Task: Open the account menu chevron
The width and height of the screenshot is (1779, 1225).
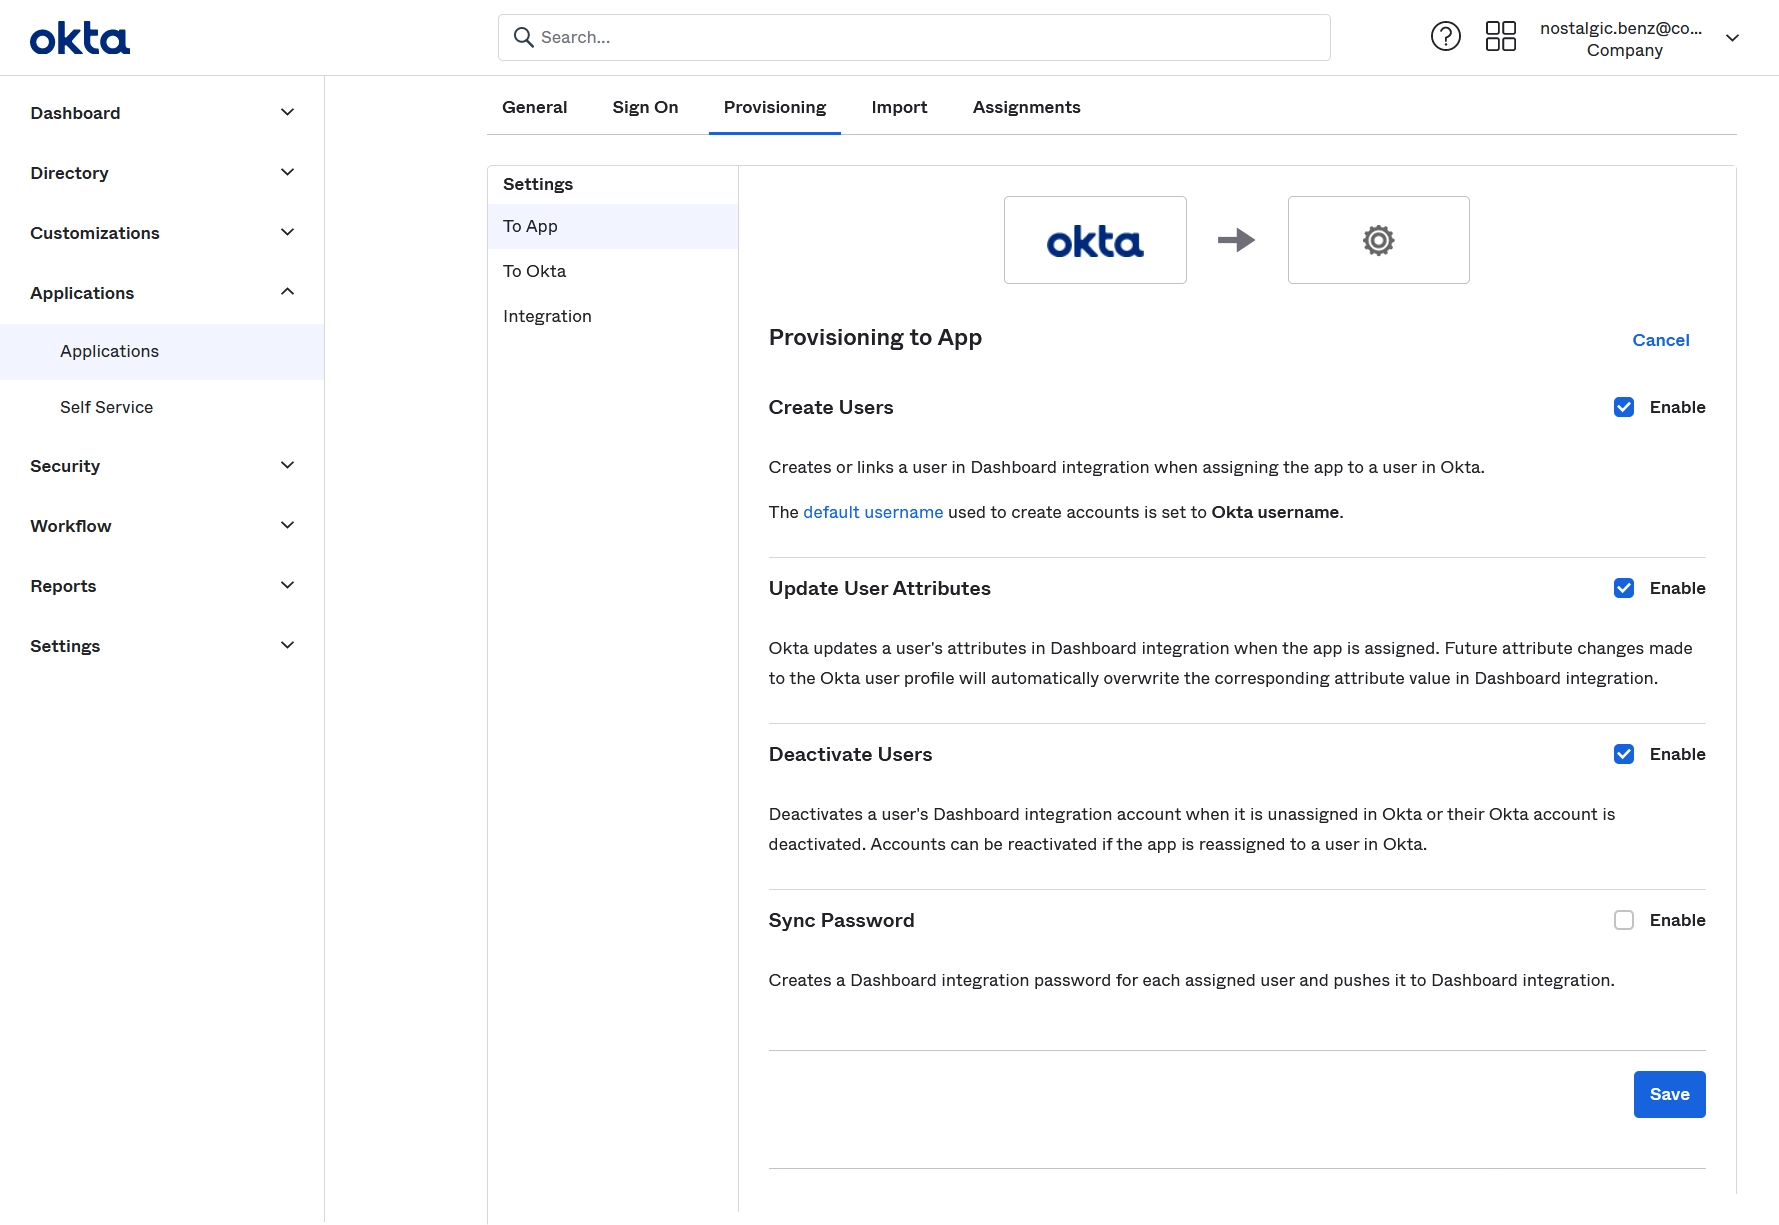Action: click(x=1732, y=38)
